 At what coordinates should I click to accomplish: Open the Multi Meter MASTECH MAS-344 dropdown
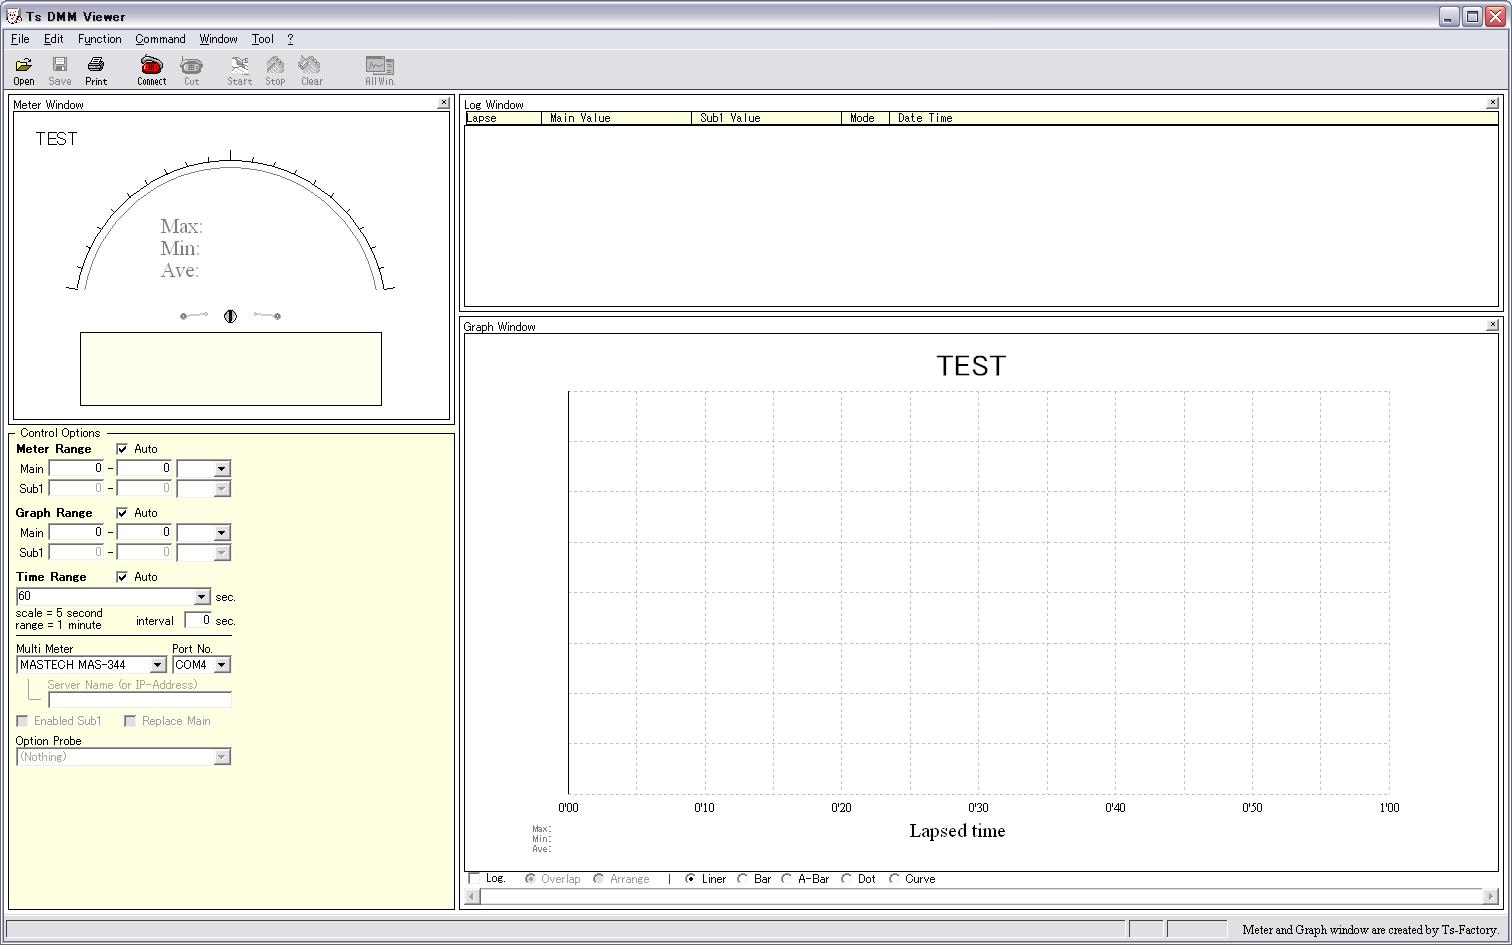point(157,665)
